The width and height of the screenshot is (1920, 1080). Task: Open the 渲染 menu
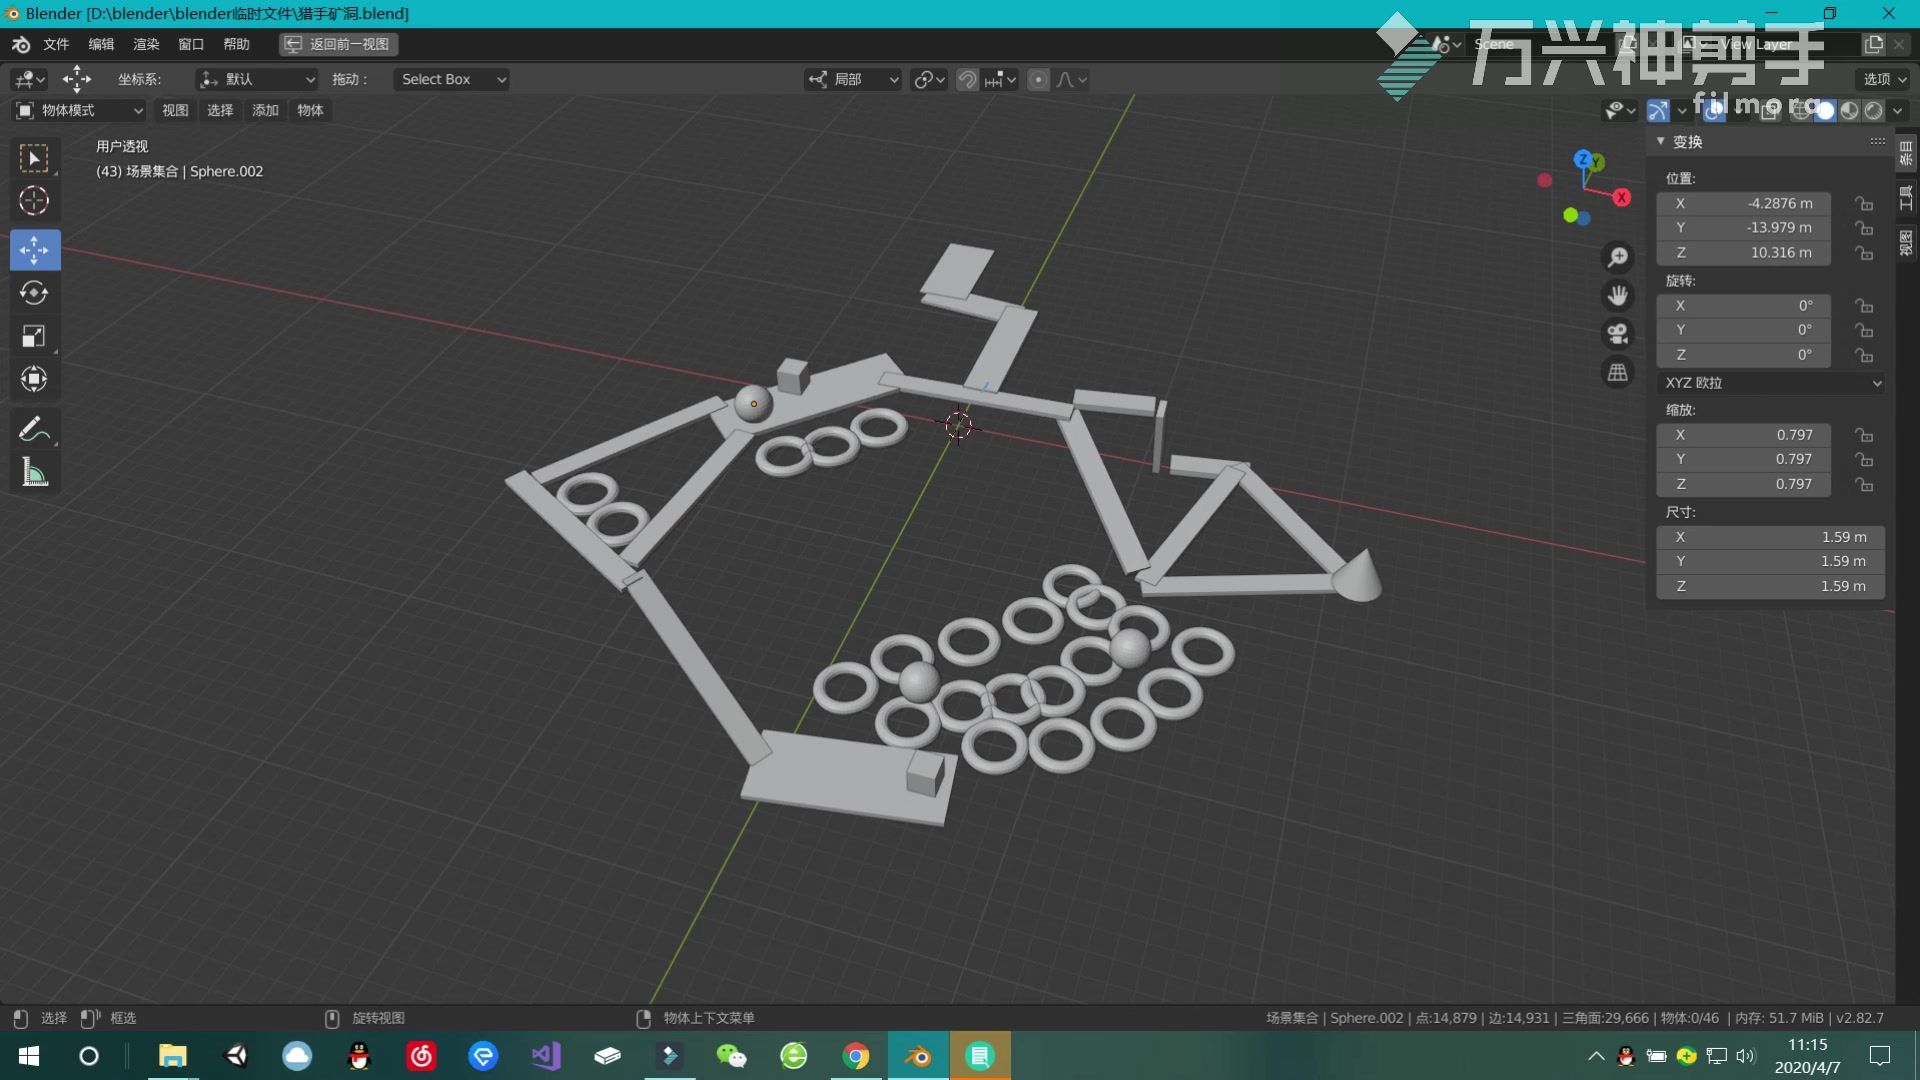[x=146, y=44]
